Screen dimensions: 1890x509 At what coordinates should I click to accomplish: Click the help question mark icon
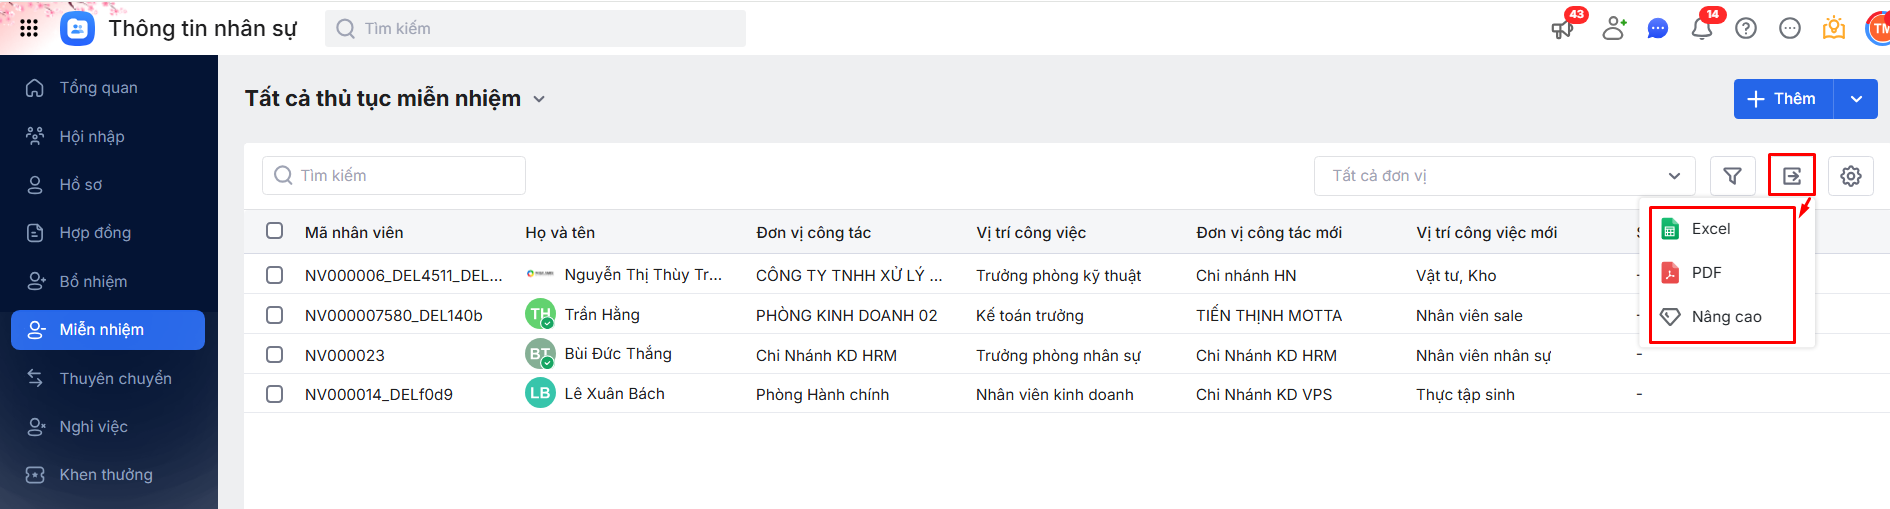1746,28
